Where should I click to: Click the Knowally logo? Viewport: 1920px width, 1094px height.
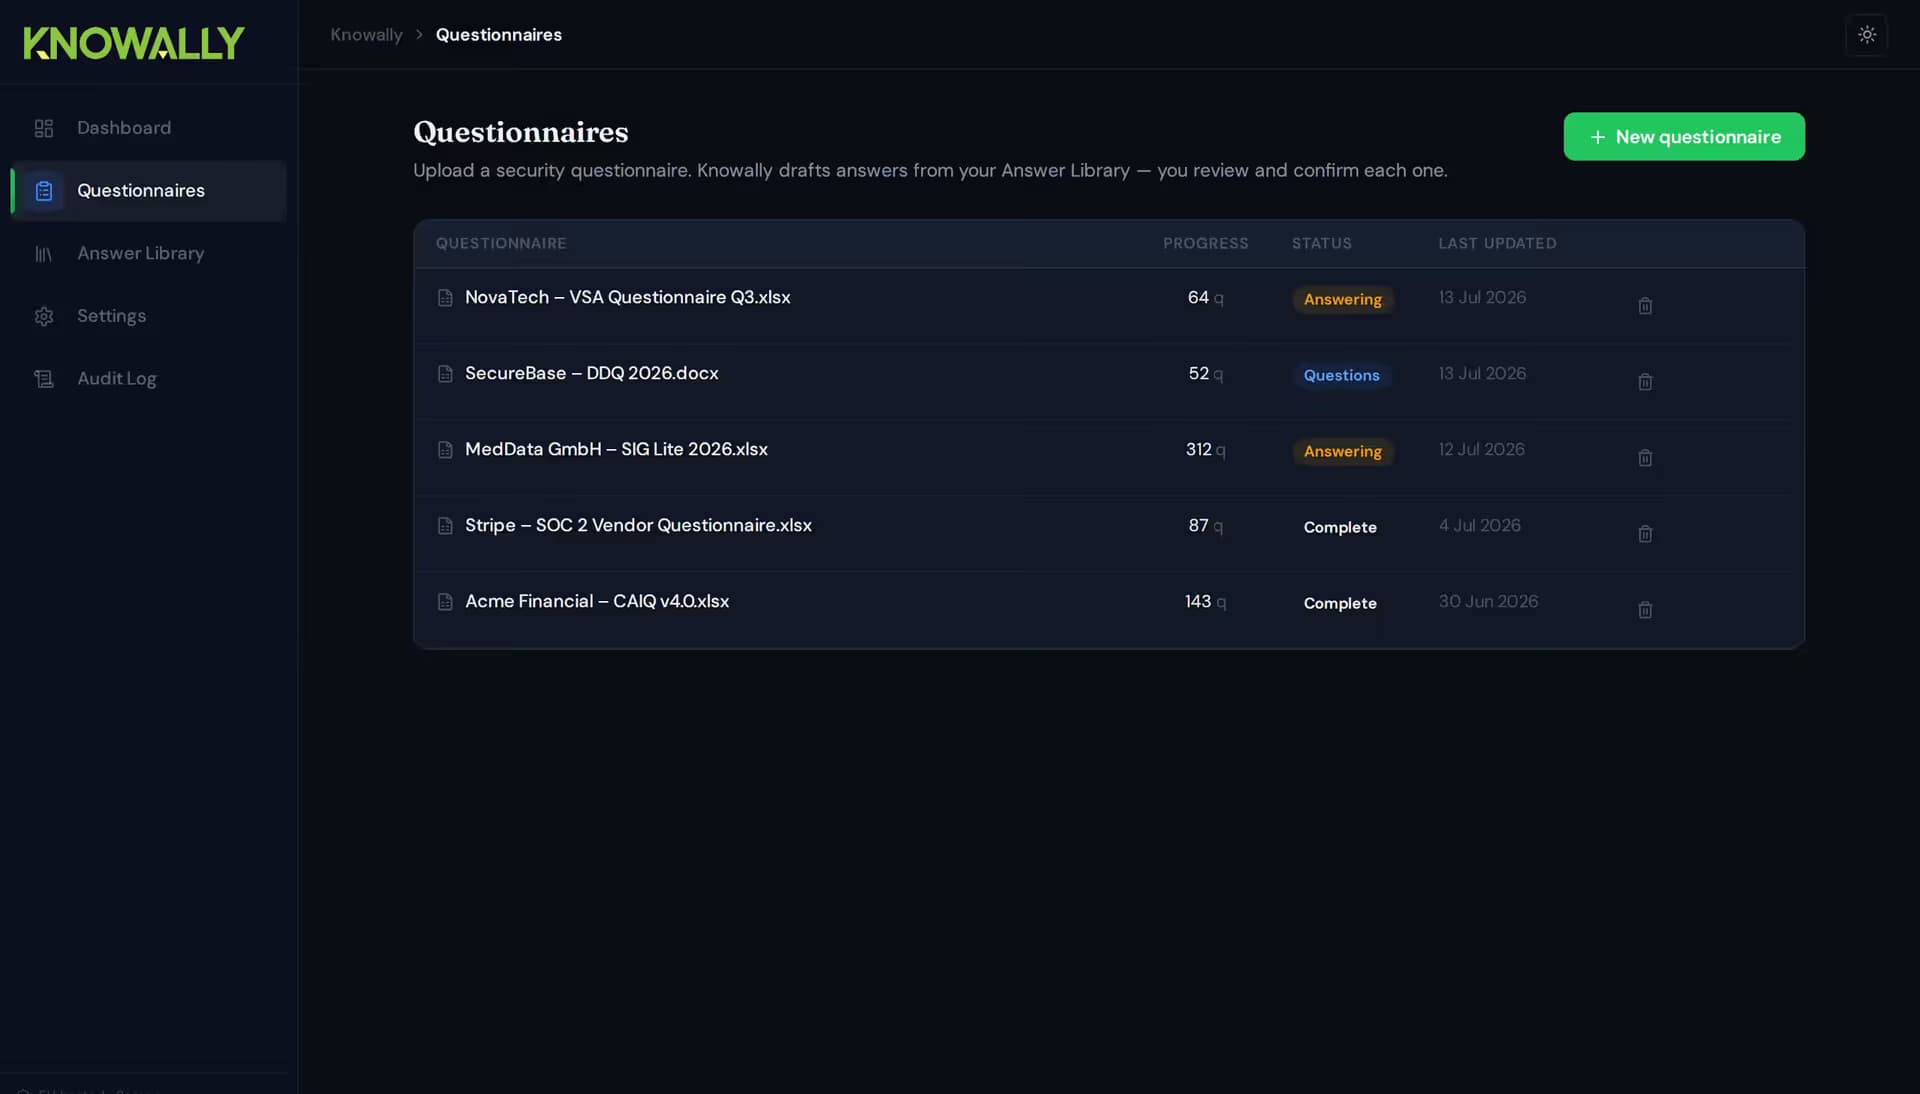tap(134, 43)
